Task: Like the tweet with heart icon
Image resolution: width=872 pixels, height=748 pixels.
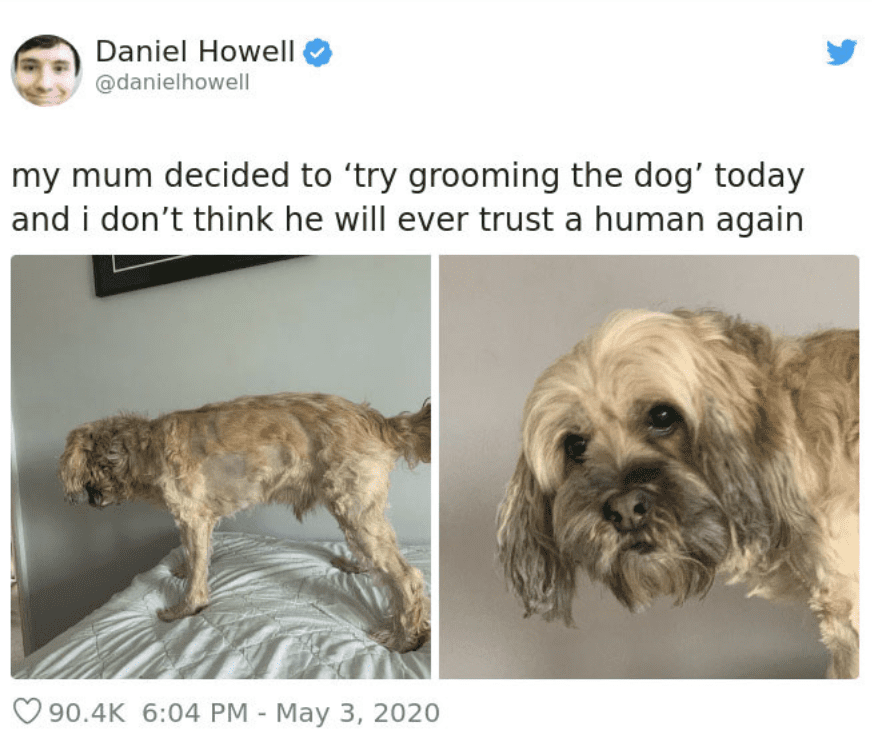Action: click(27, 711)
